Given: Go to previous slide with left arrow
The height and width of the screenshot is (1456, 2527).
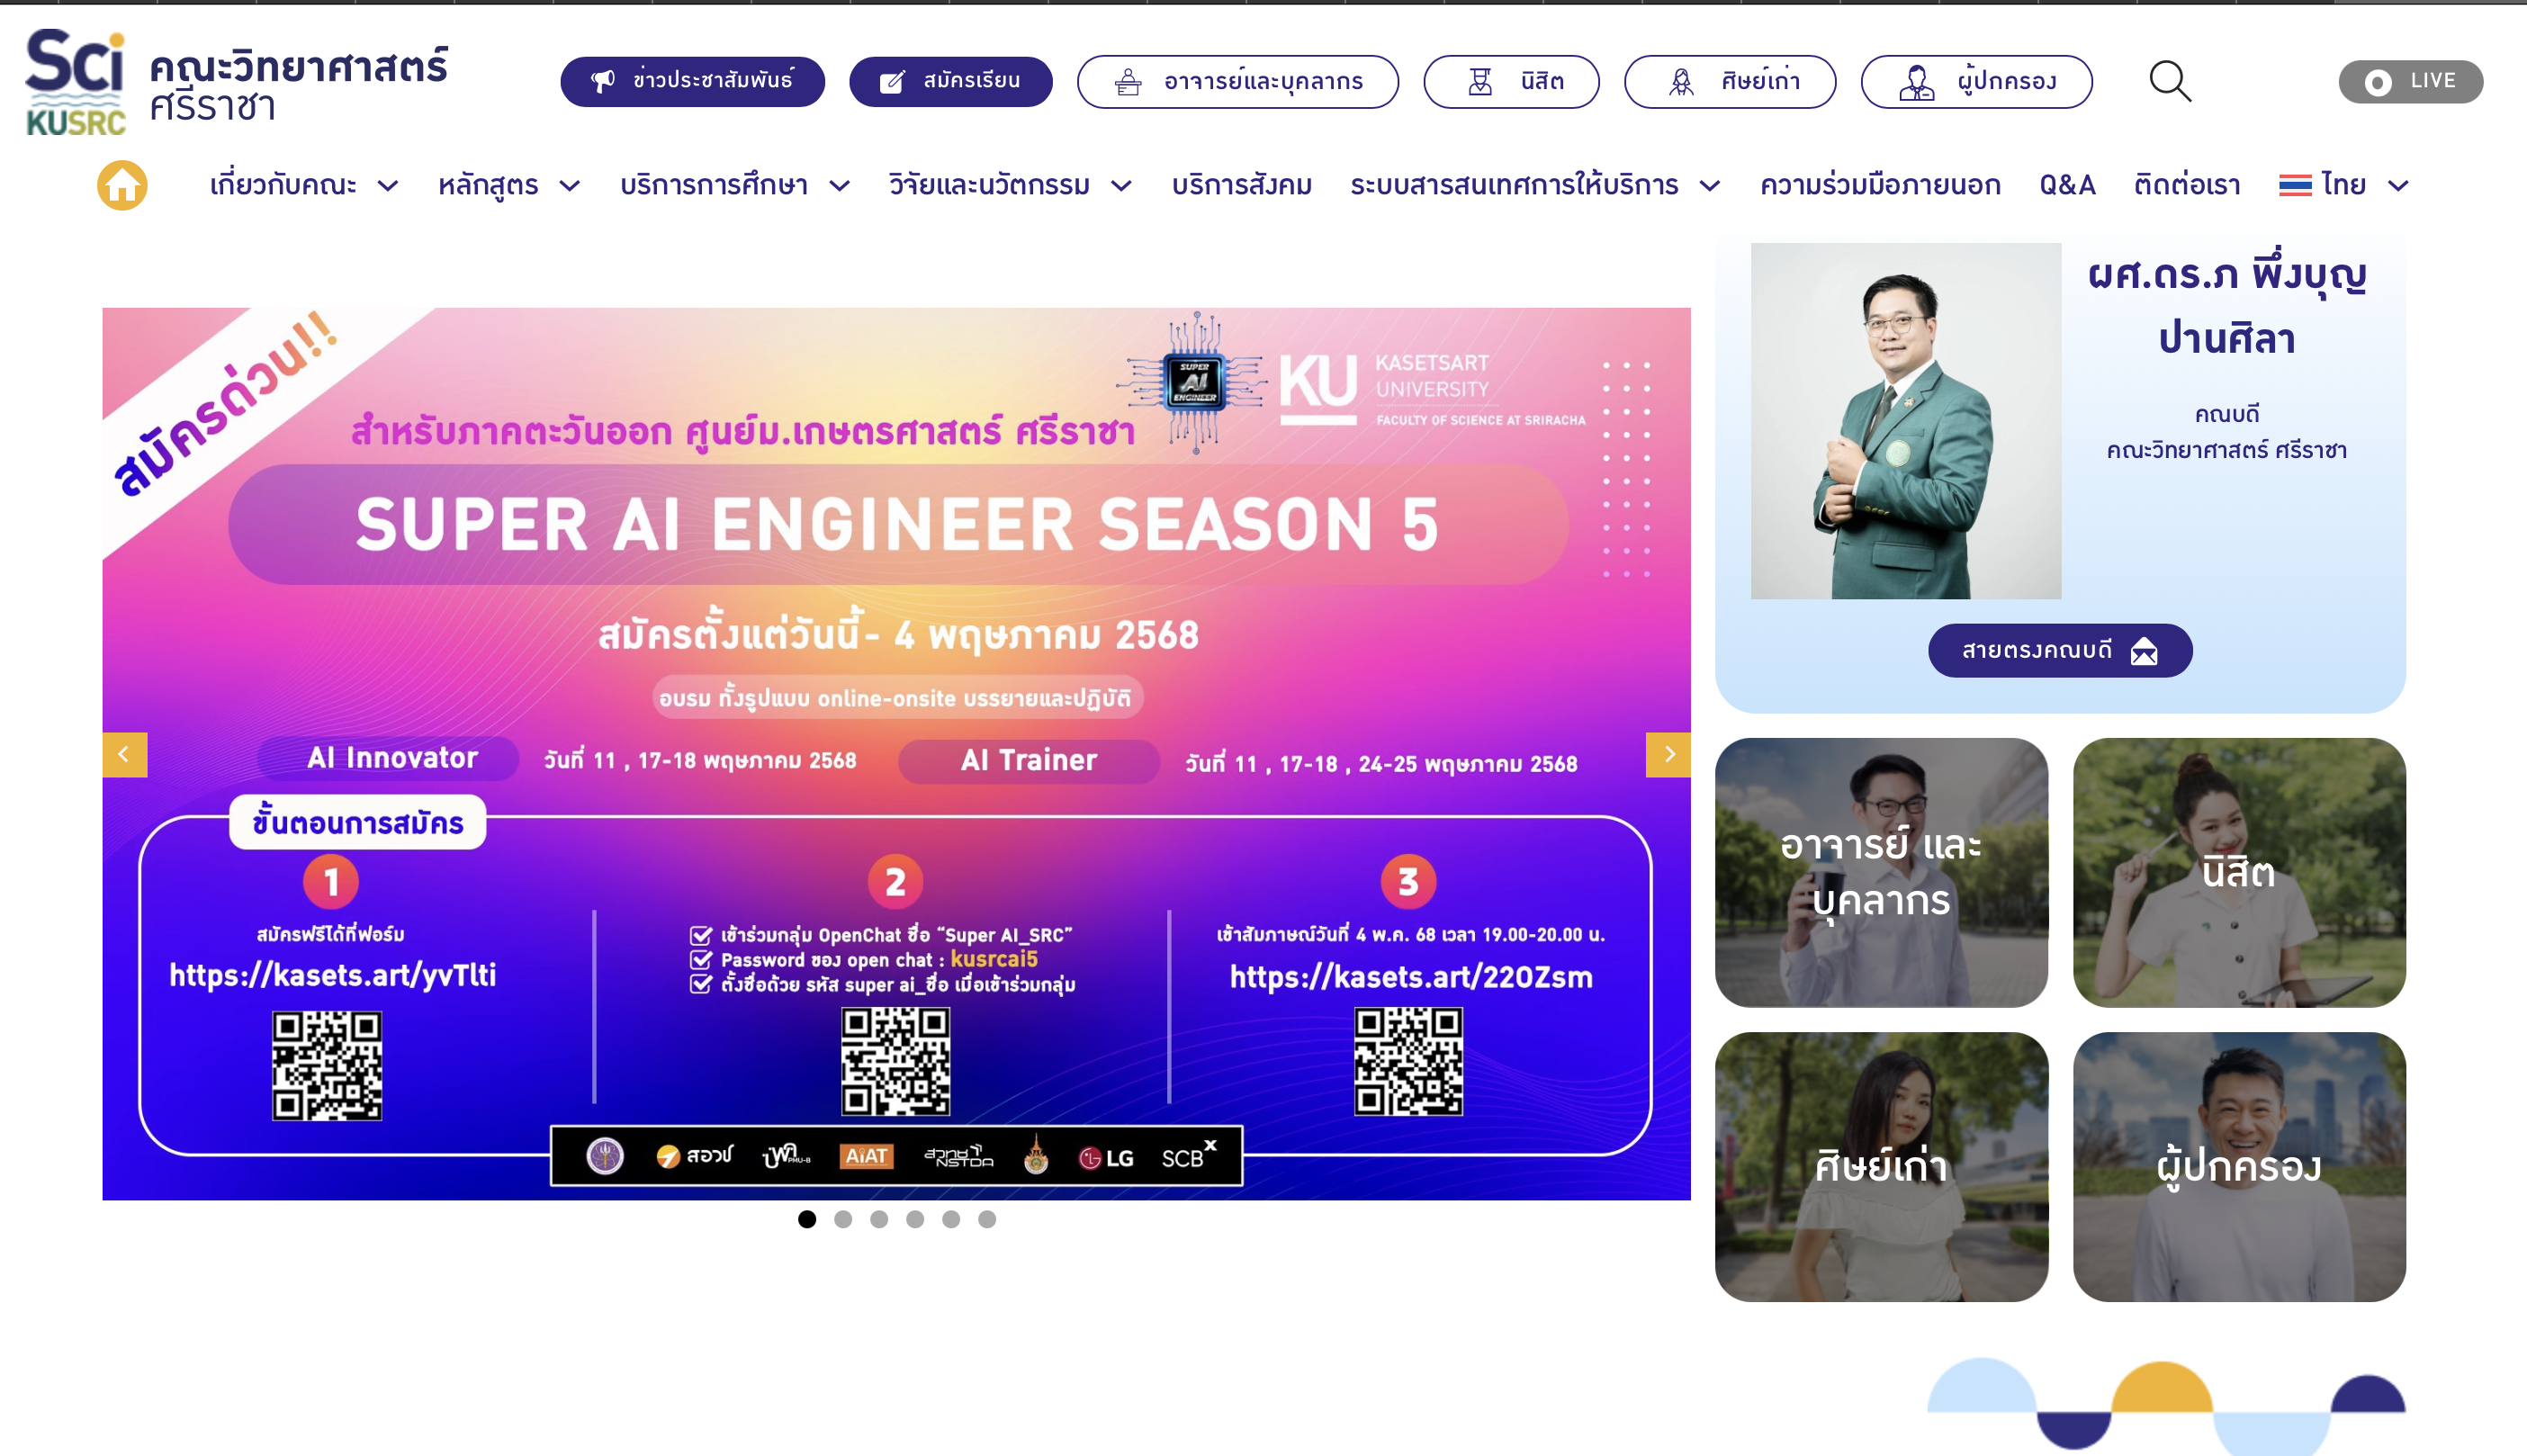Looking at the screenshot, I should 125,754.
